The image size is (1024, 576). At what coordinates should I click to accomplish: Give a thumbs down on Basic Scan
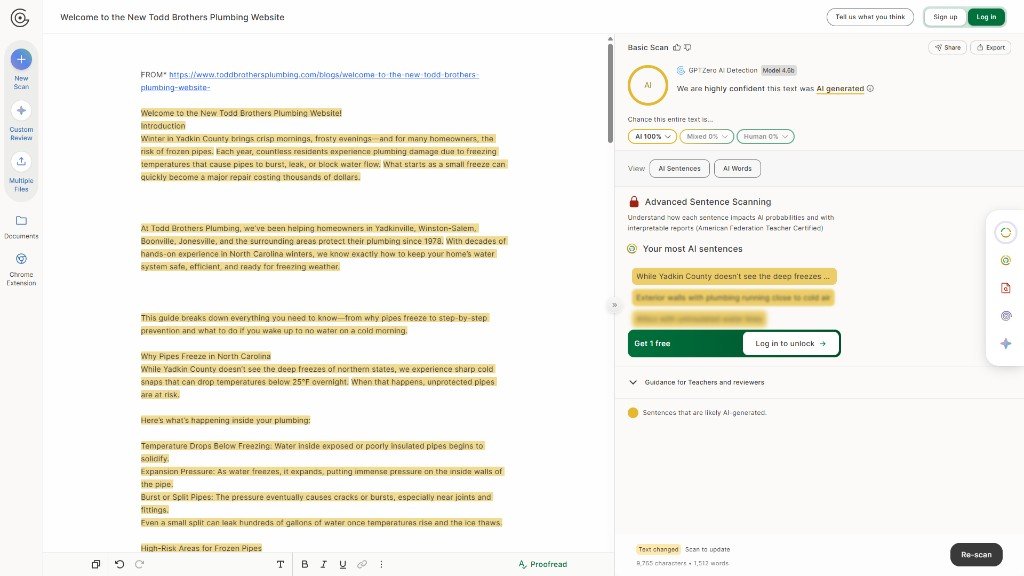click(688, 48)
